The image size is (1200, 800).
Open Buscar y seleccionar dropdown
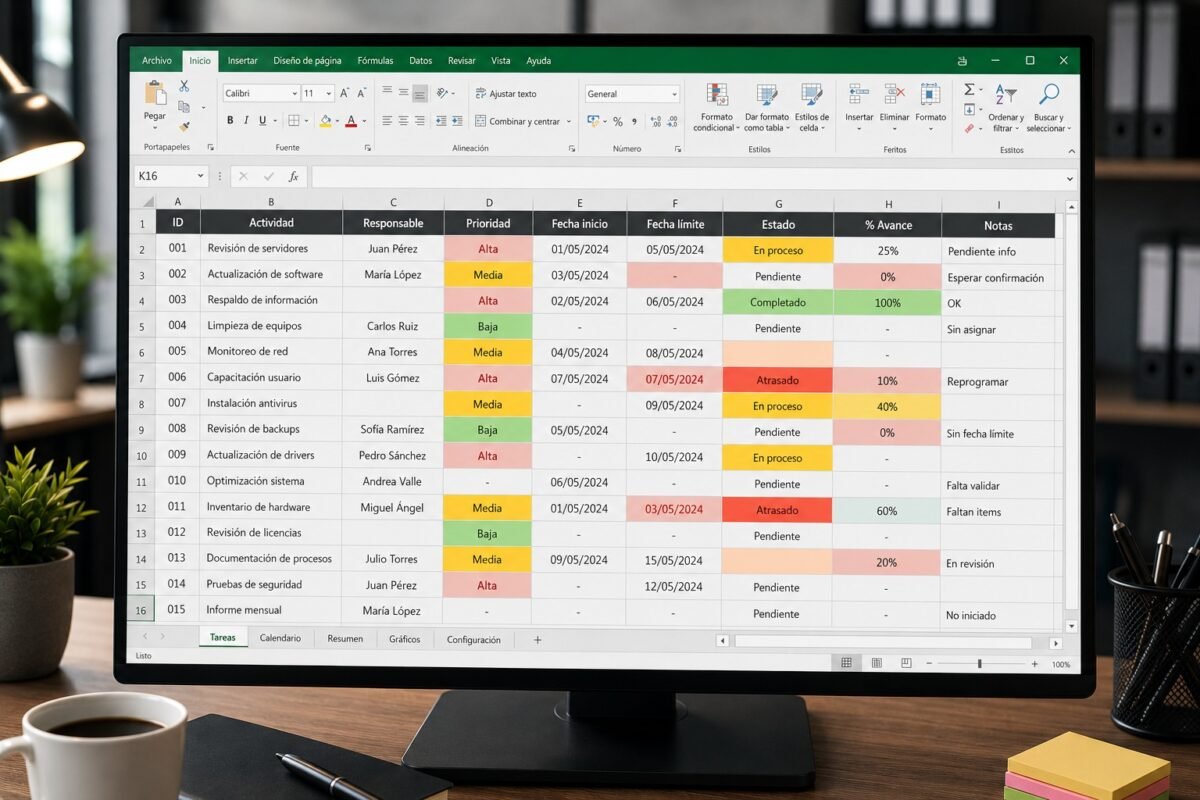(1048, 108)
